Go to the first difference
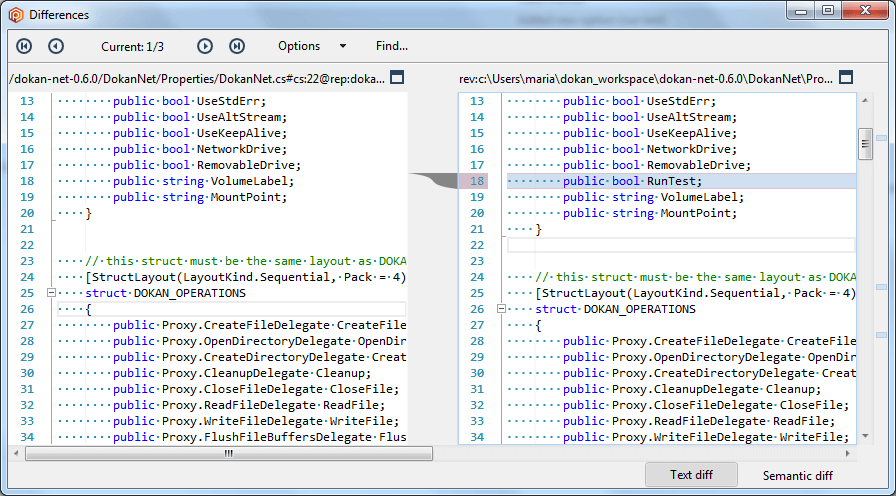 click(x=24, y=46)
